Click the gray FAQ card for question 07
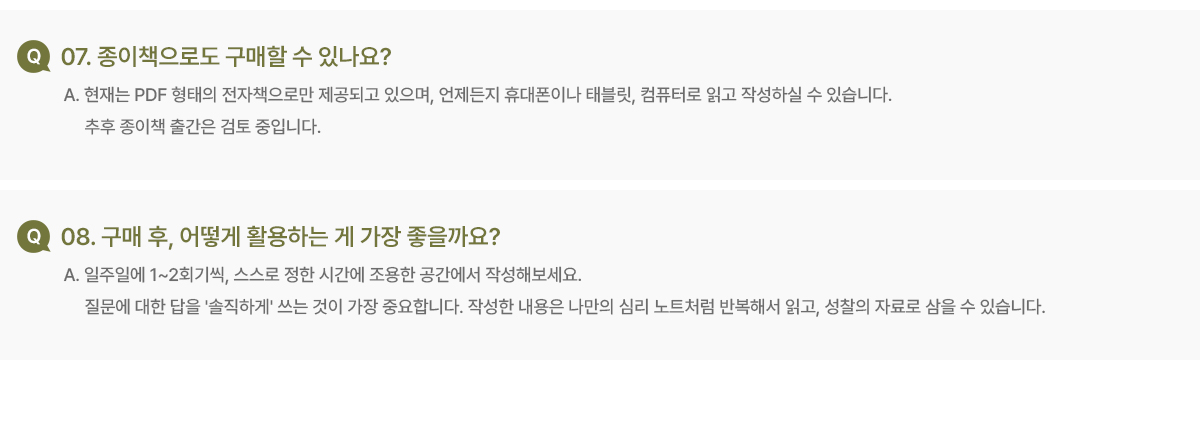1200x435 pixels. (600, 95)
